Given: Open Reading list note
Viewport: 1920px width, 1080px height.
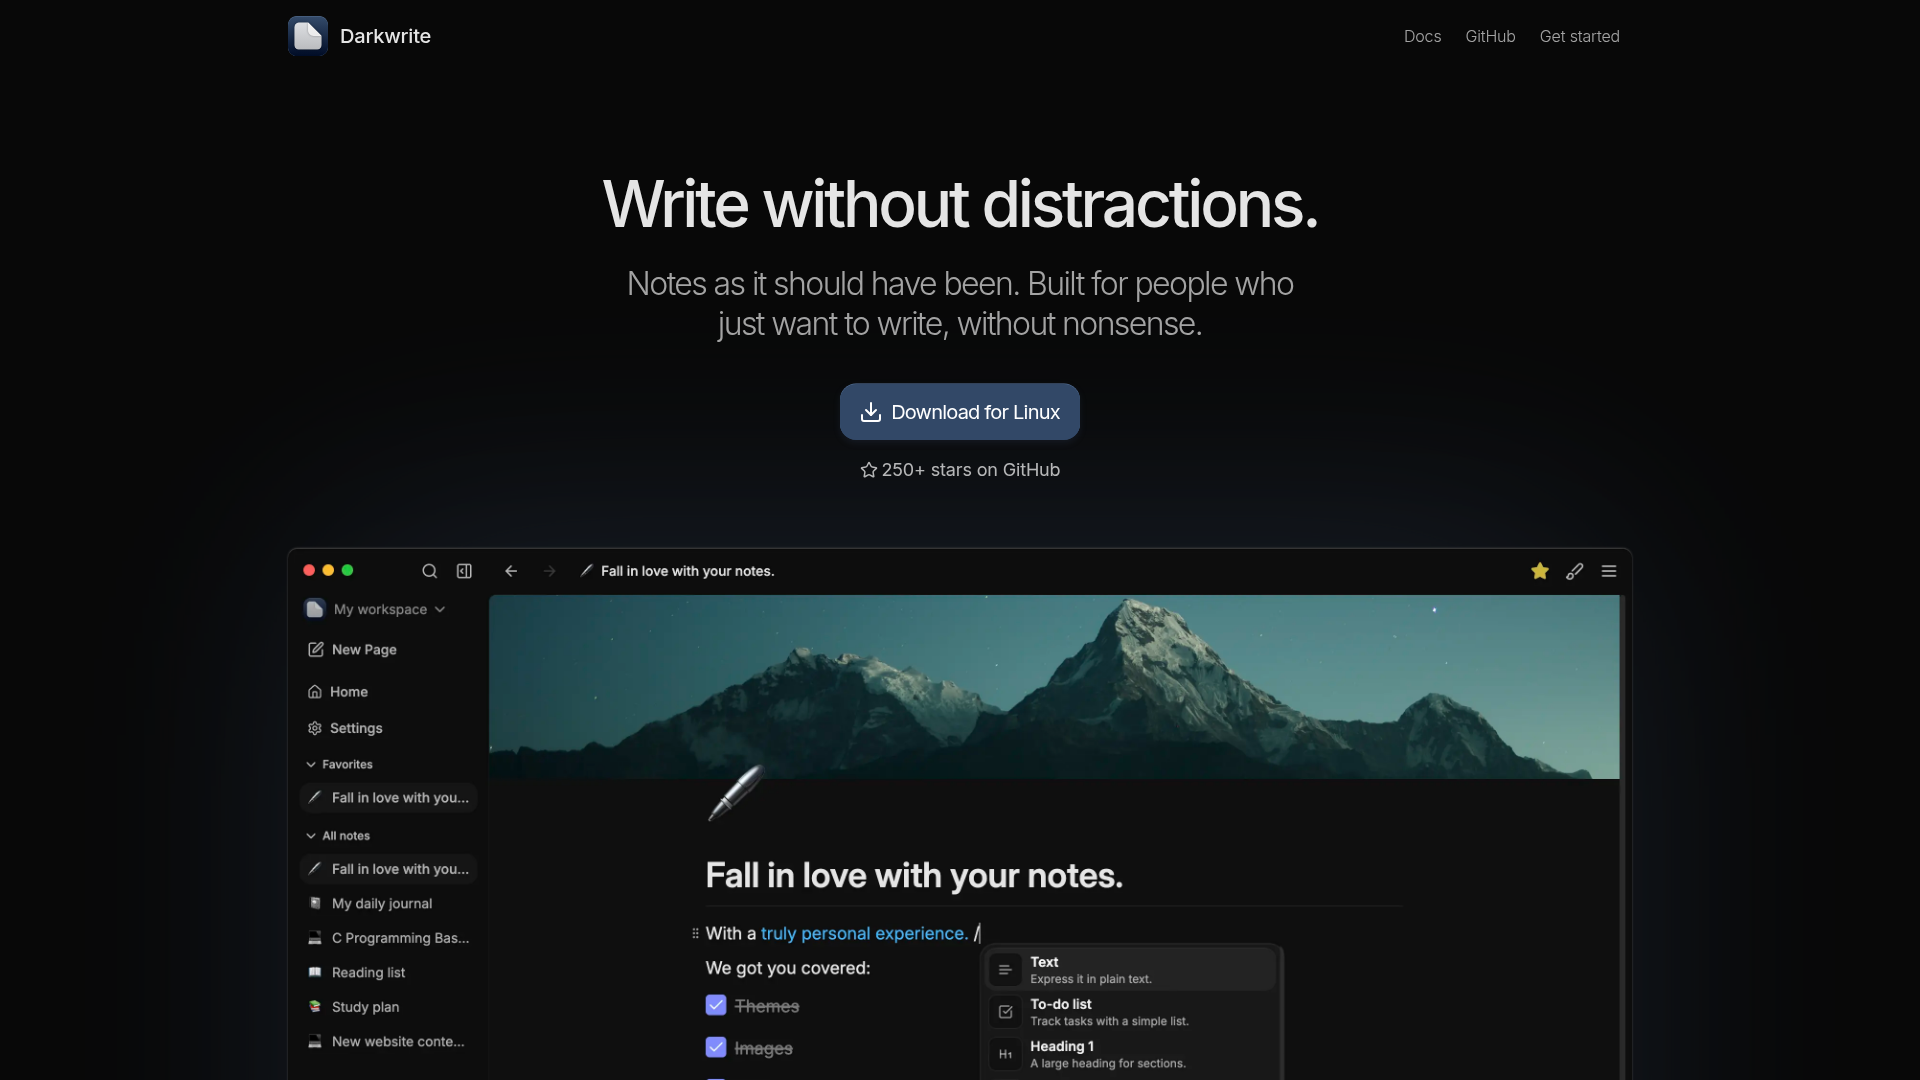Looking at the screenshot, I should (x=389, y=973).
